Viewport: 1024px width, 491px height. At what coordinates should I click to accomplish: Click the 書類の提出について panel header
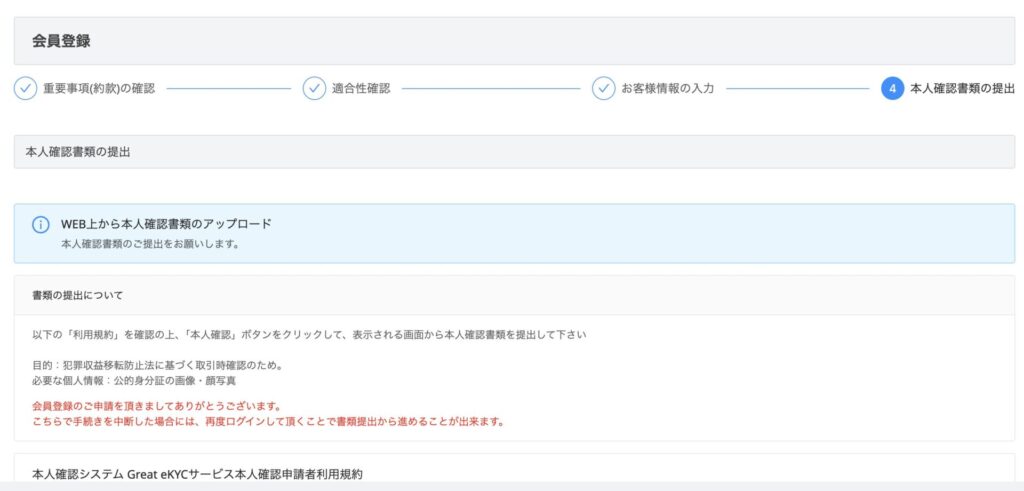coord(78,296)
